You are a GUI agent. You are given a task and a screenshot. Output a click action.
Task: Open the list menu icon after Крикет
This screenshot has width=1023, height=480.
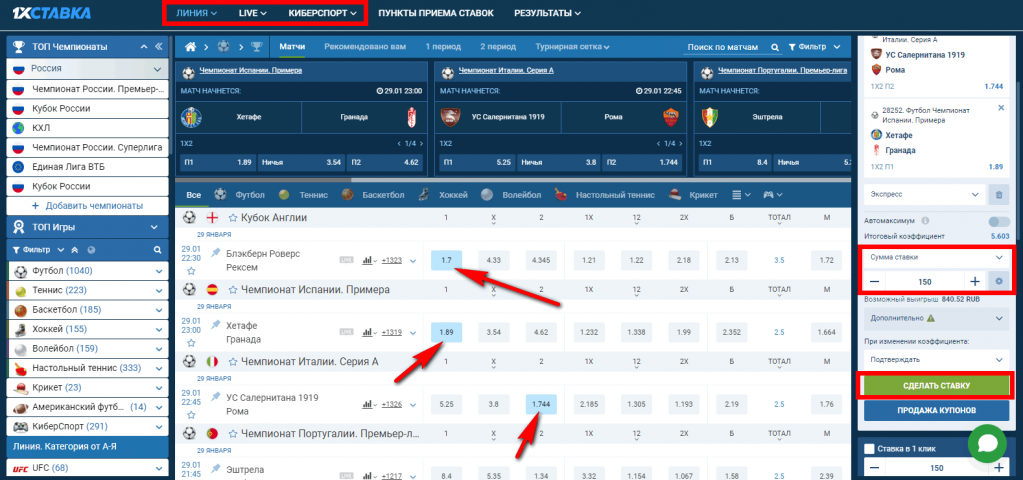(741, 194)
